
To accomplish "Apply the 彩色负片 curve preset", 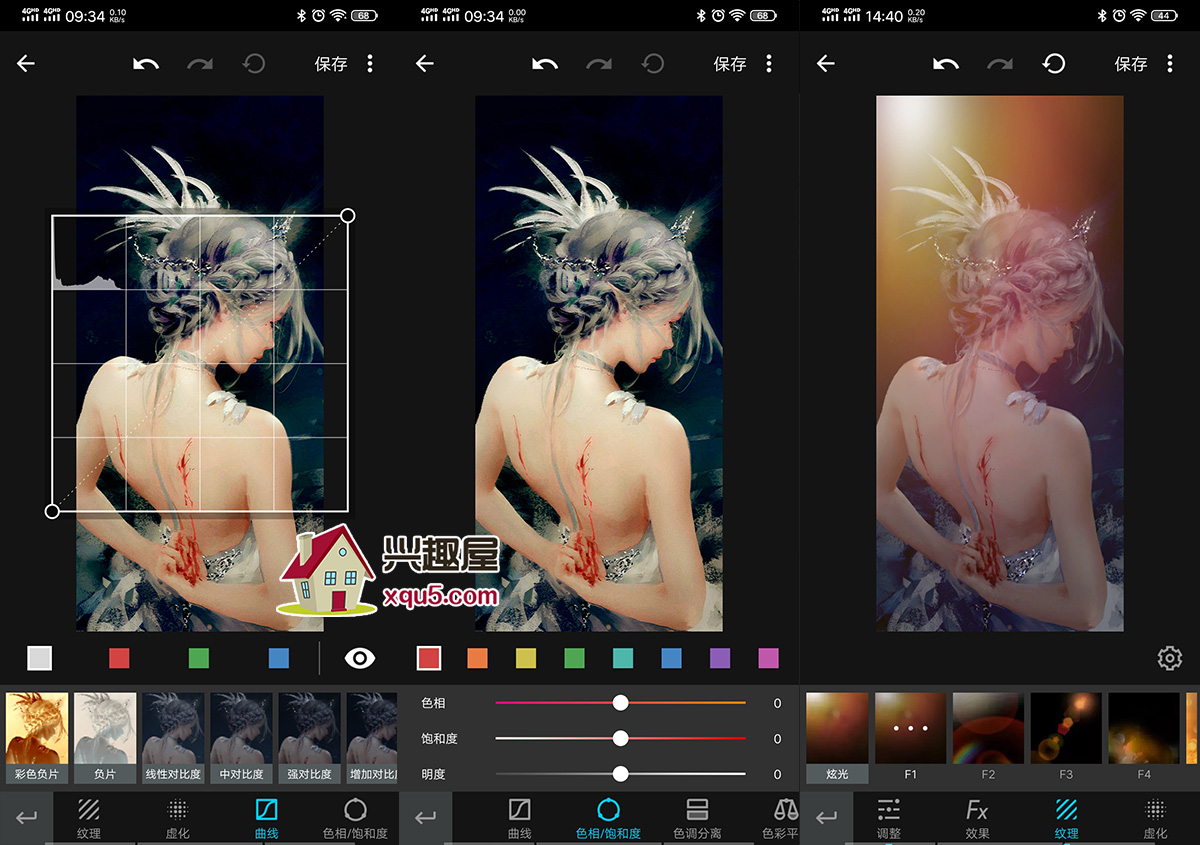I will pyautogui.click(x=37, y=737).
